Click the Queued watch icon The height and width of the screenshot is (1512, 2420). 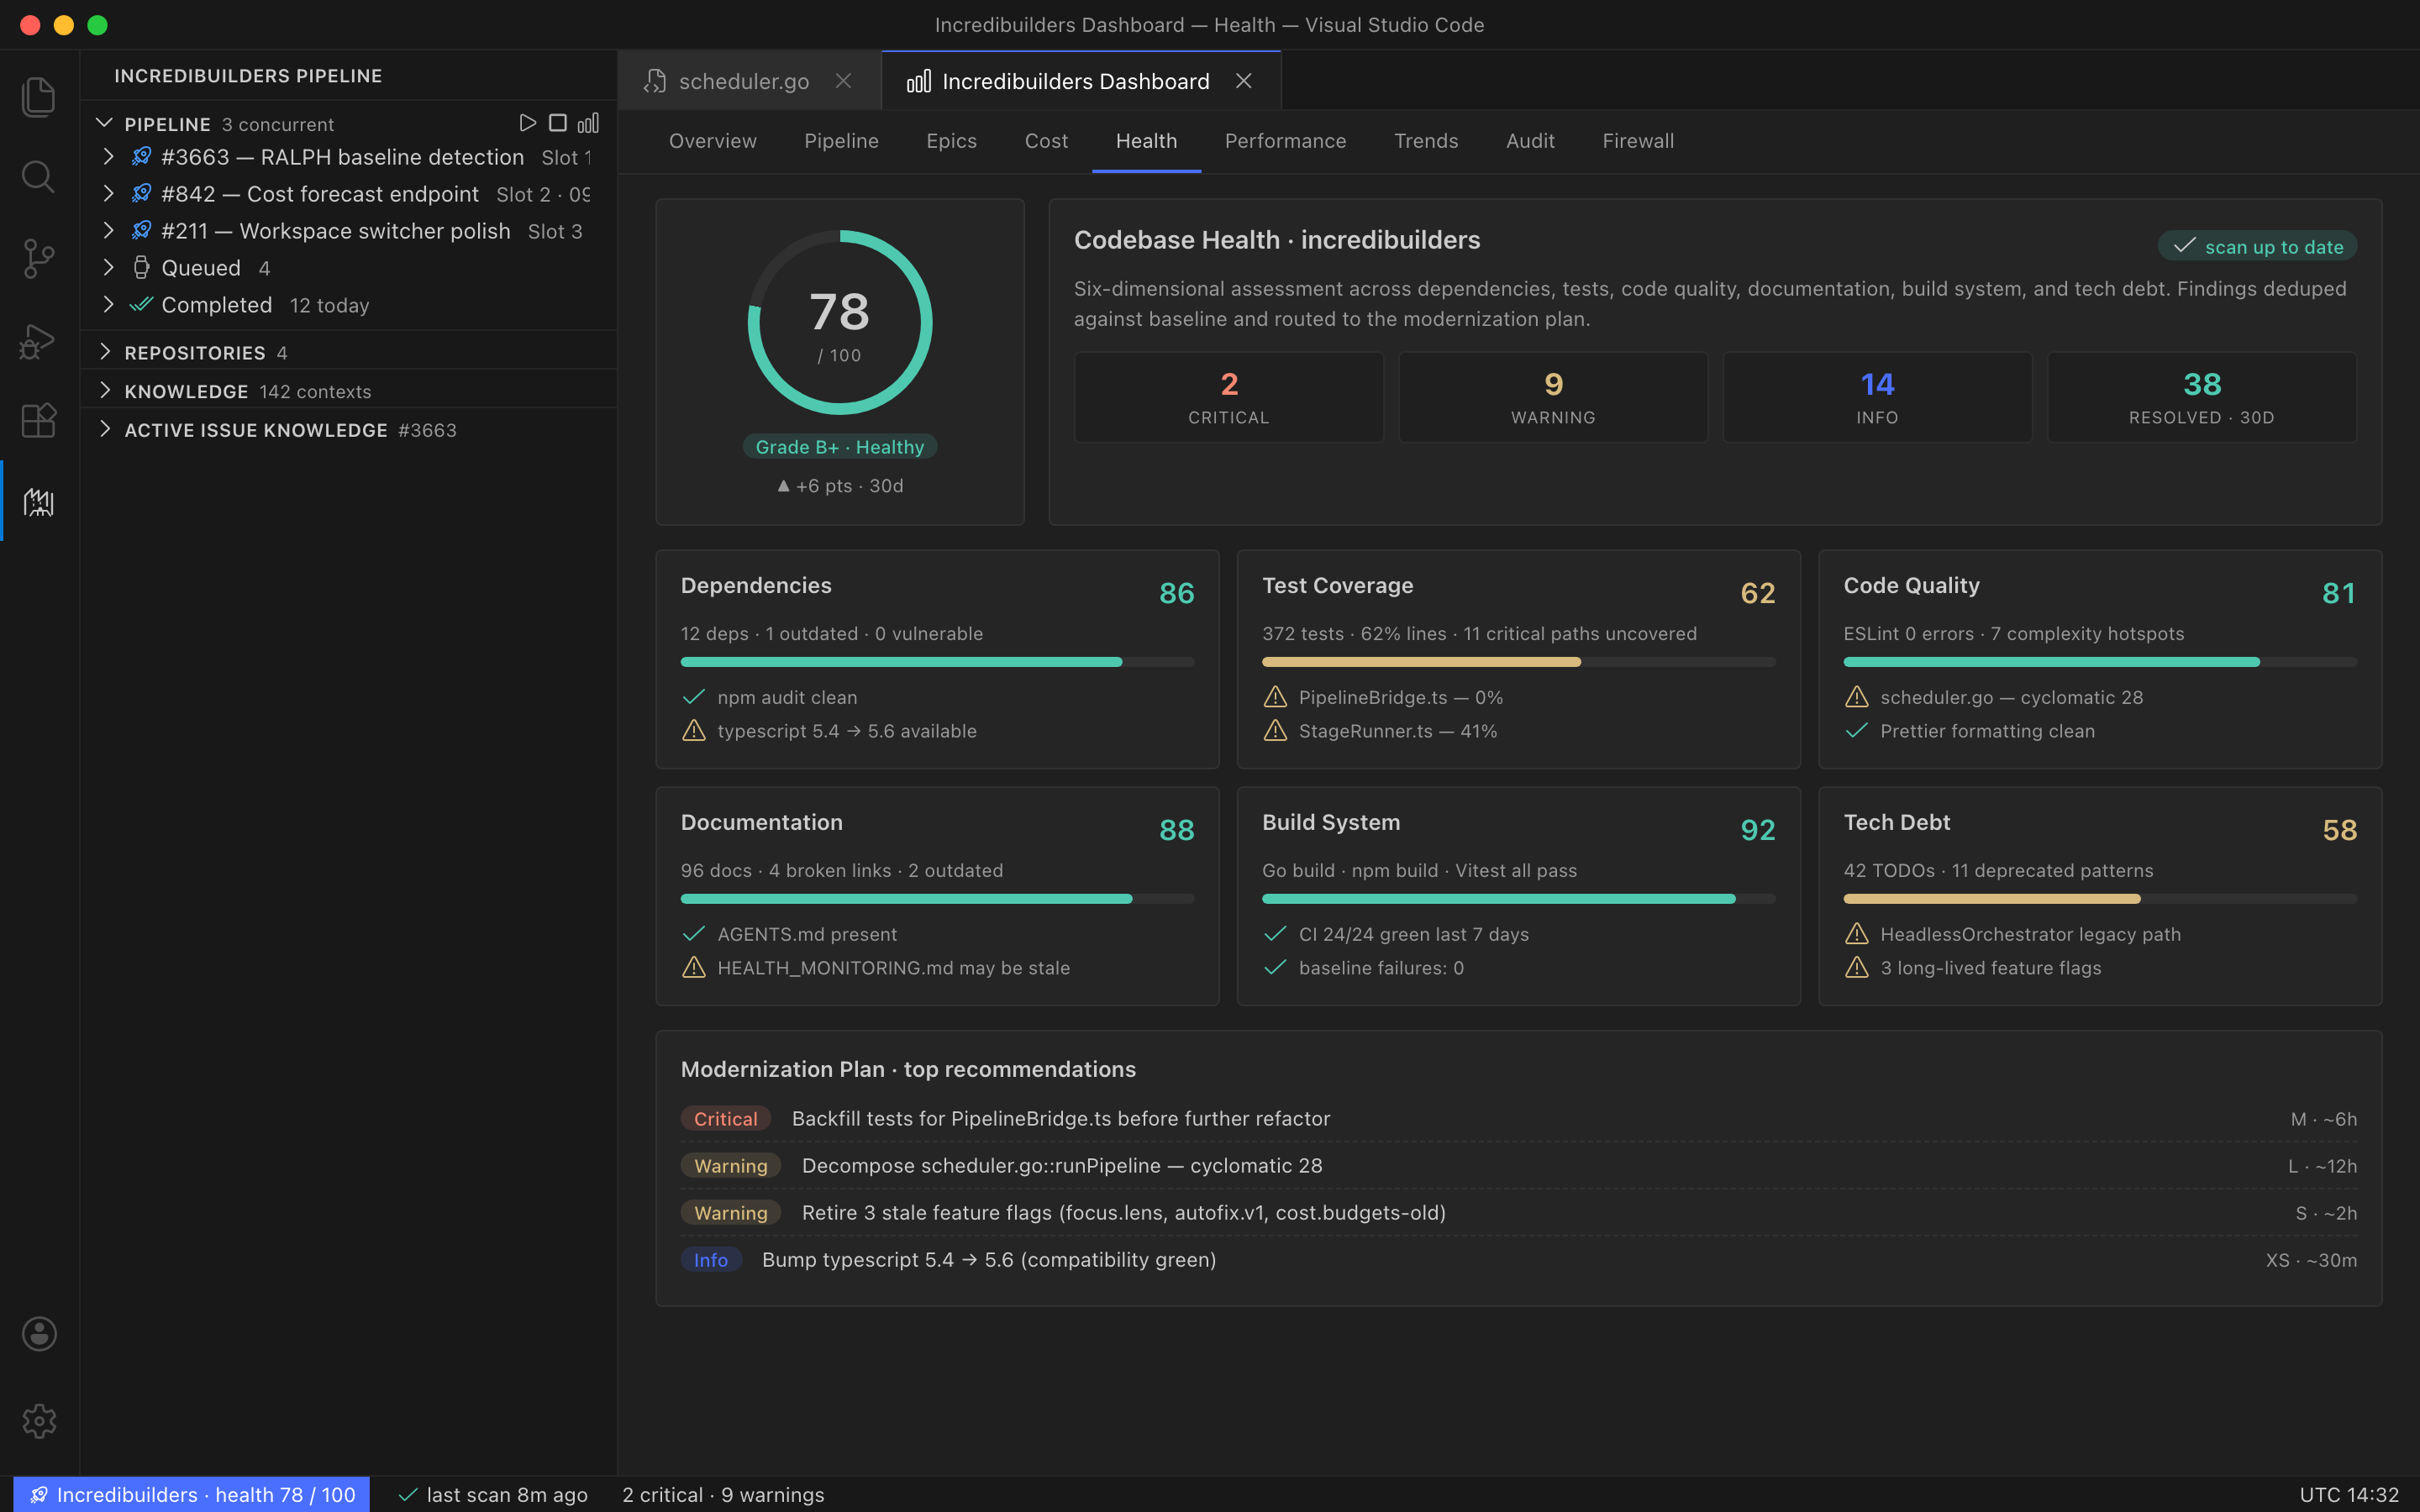tap(141, 267)
